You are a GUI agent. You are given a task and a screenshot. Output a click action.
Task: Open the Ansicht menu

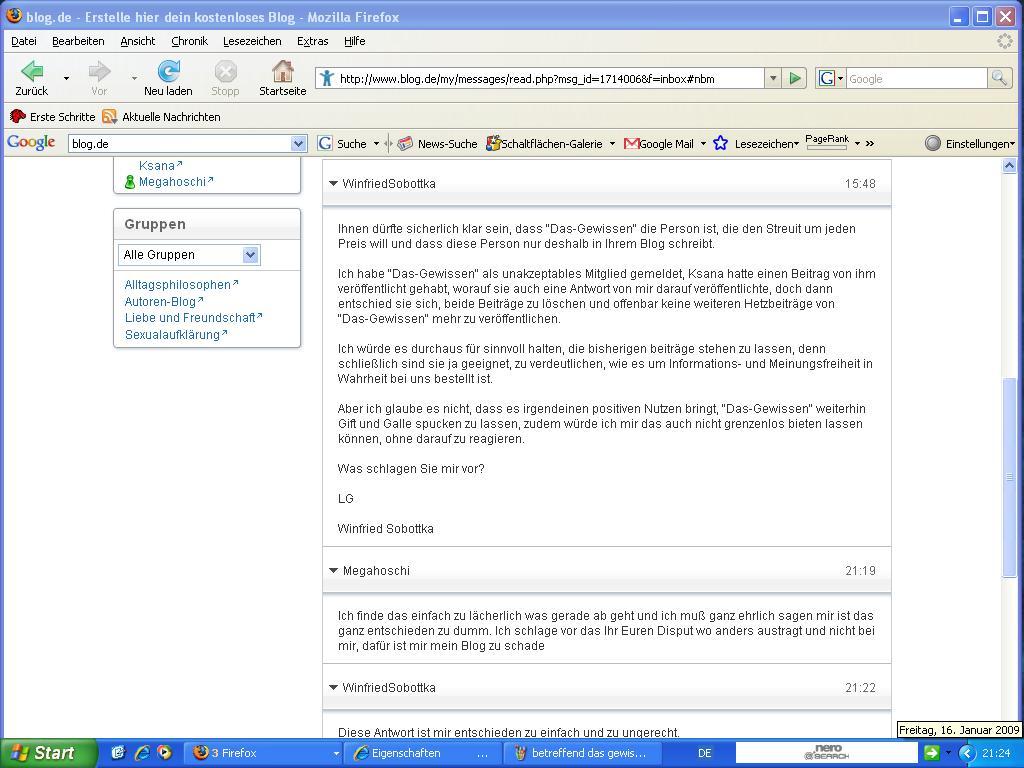coord(138,41)
